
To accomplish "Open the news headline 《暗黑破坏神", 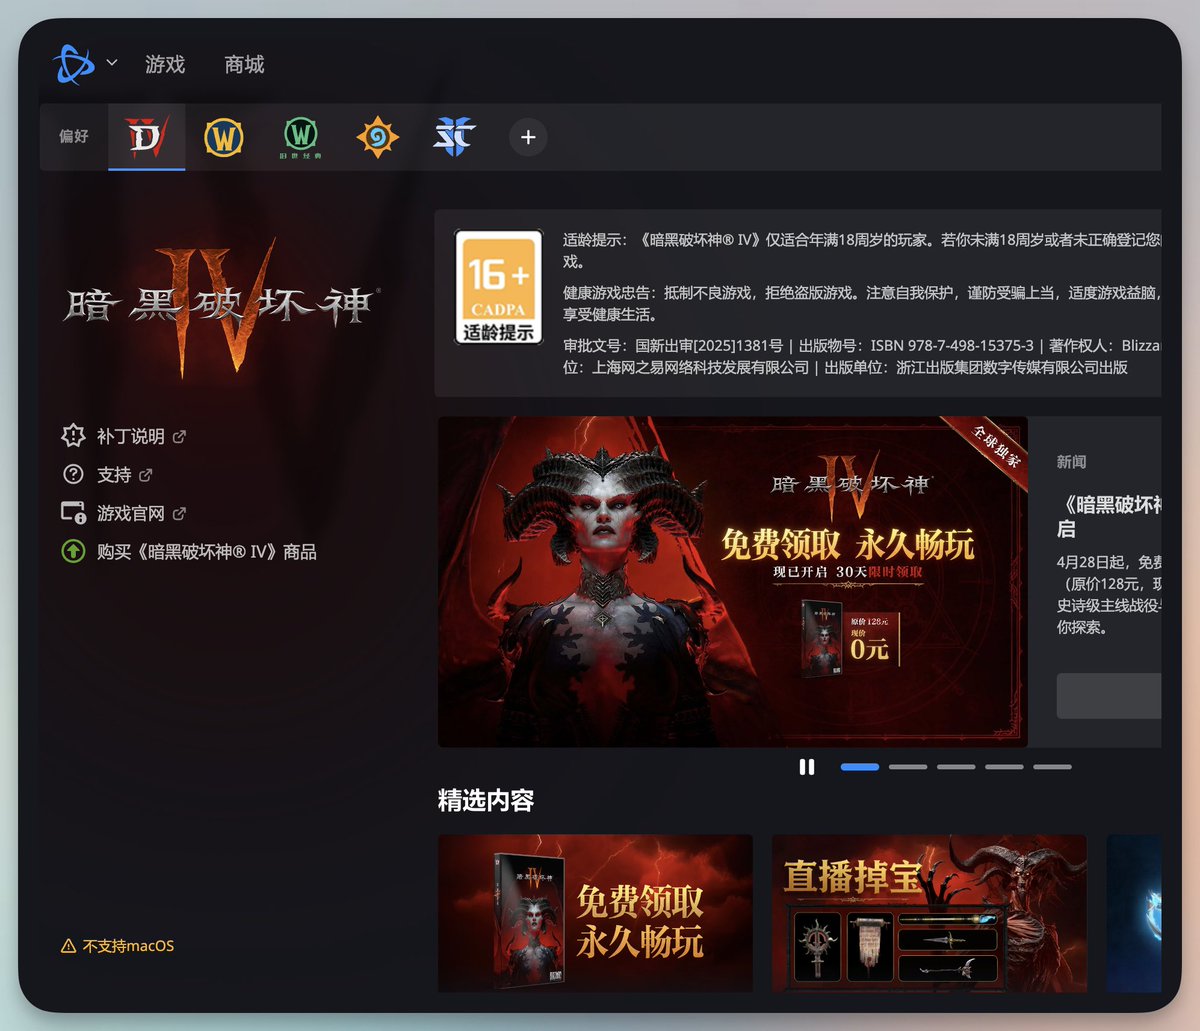I will click(x=1109, y=516).
